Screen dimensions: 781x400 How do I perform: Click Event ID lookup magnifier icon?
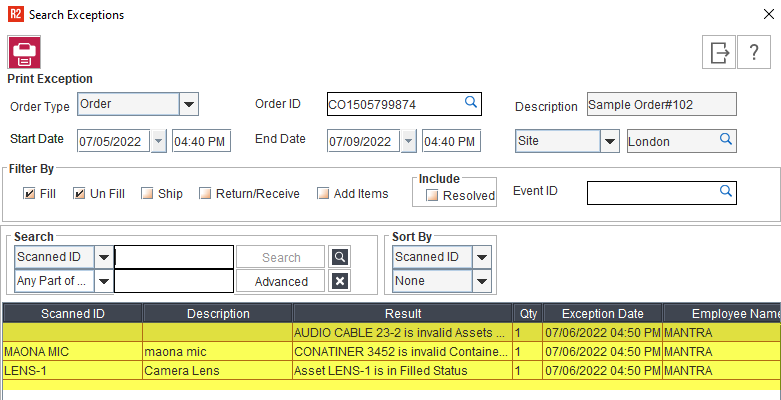point(726,190)
